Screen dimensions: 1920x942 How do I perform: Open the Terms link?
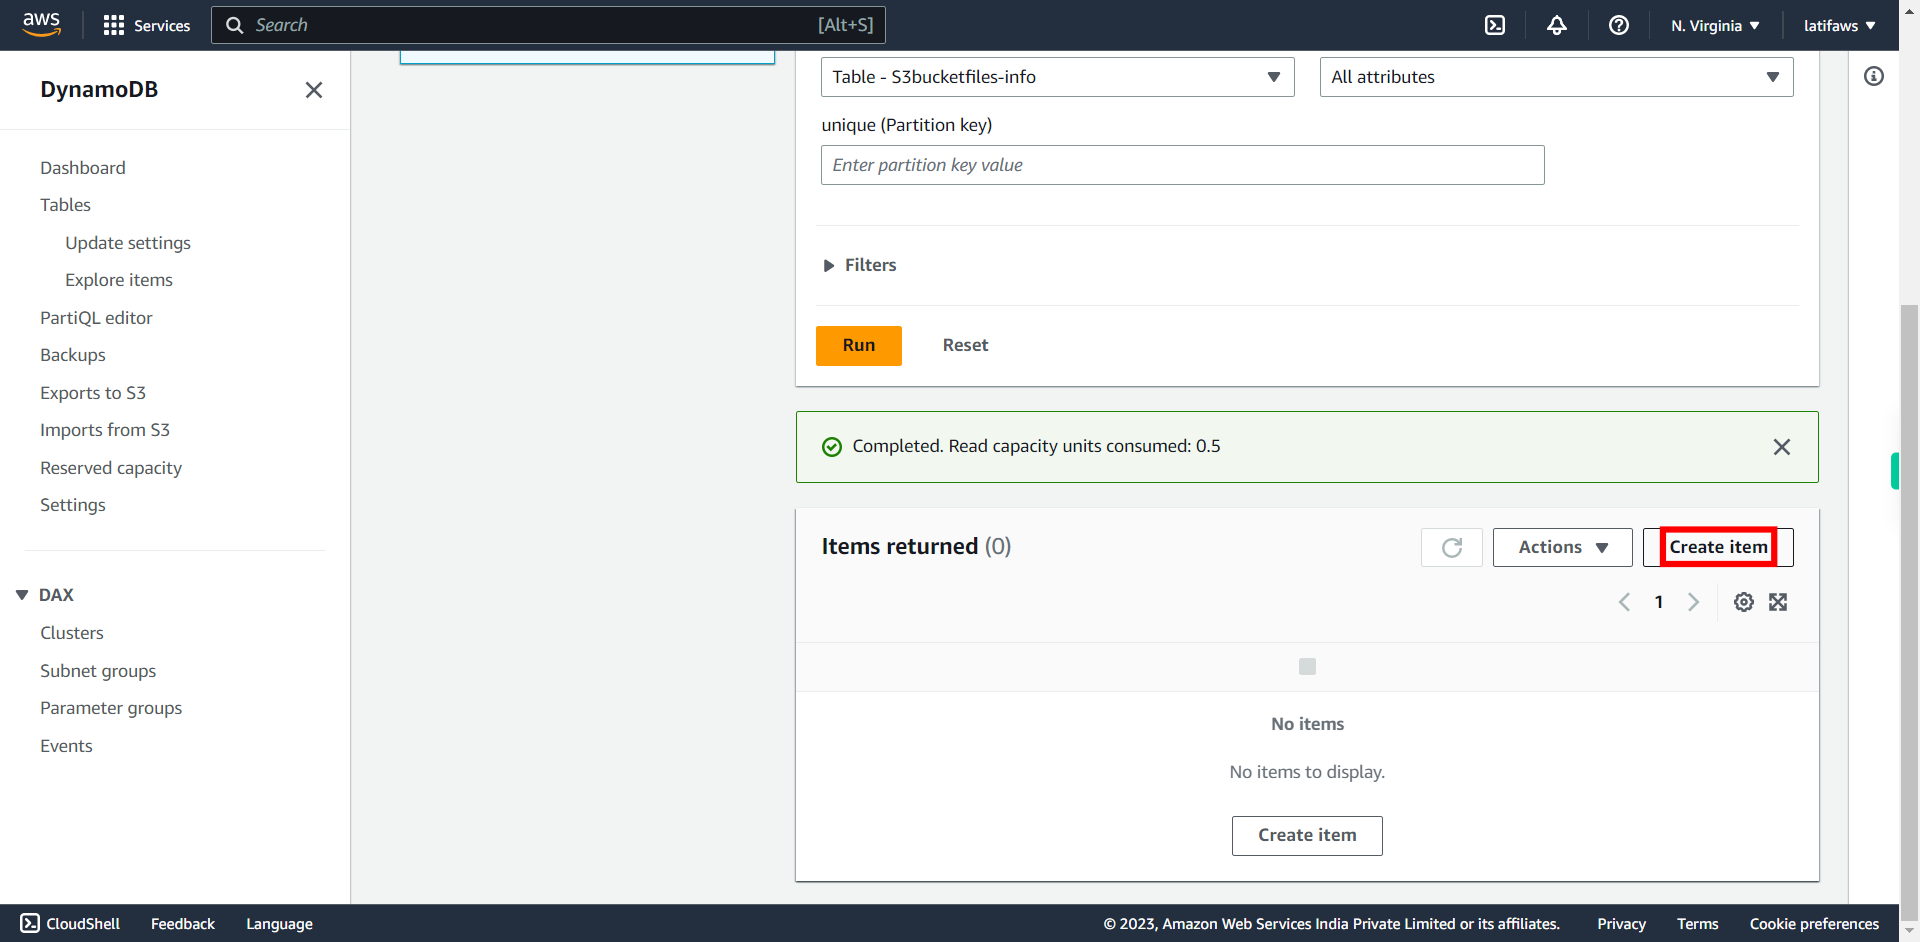point(1697,924)
